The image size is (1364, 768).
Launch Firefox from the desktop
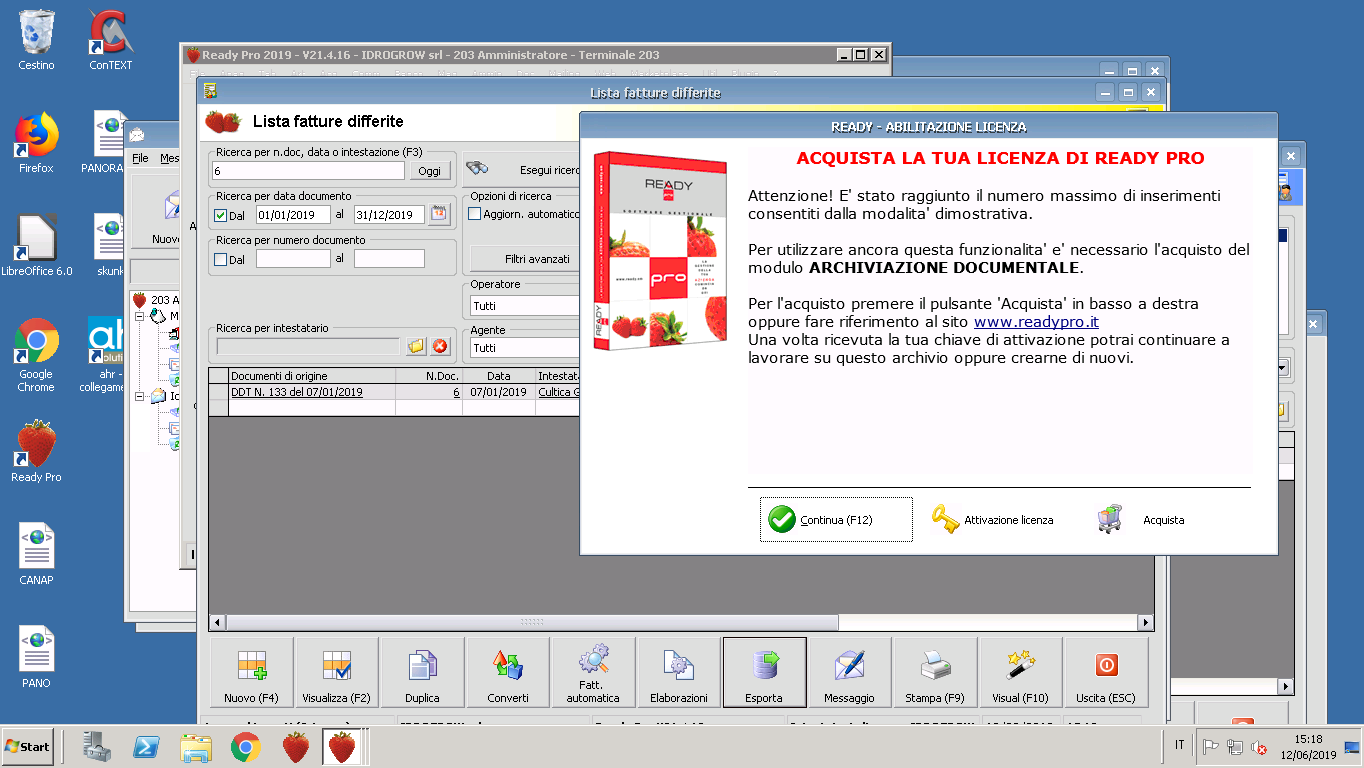coord(36,144)
